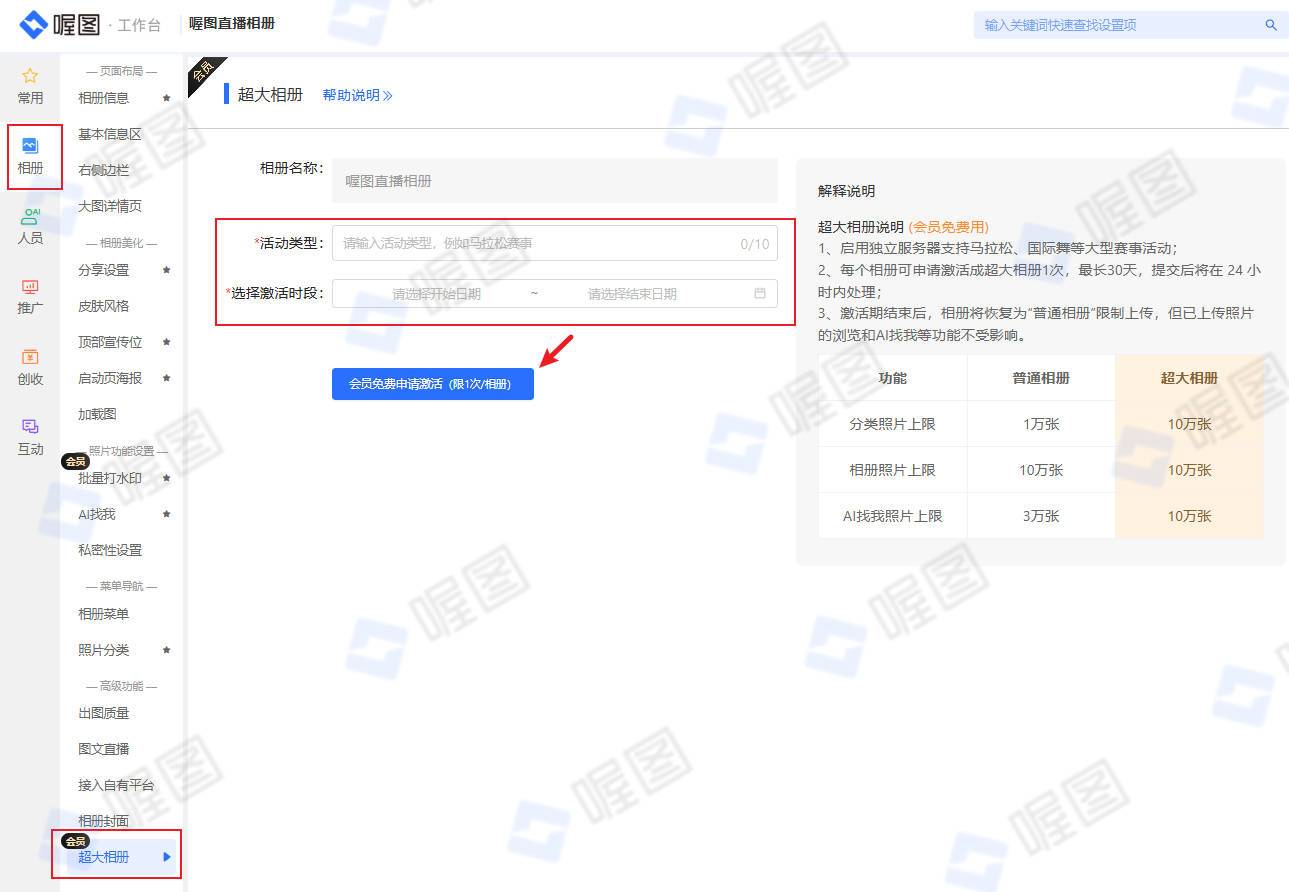Open the 互动 sidebar section
This screenshot has width=1289, height=892.
click(x=30, y=437)
